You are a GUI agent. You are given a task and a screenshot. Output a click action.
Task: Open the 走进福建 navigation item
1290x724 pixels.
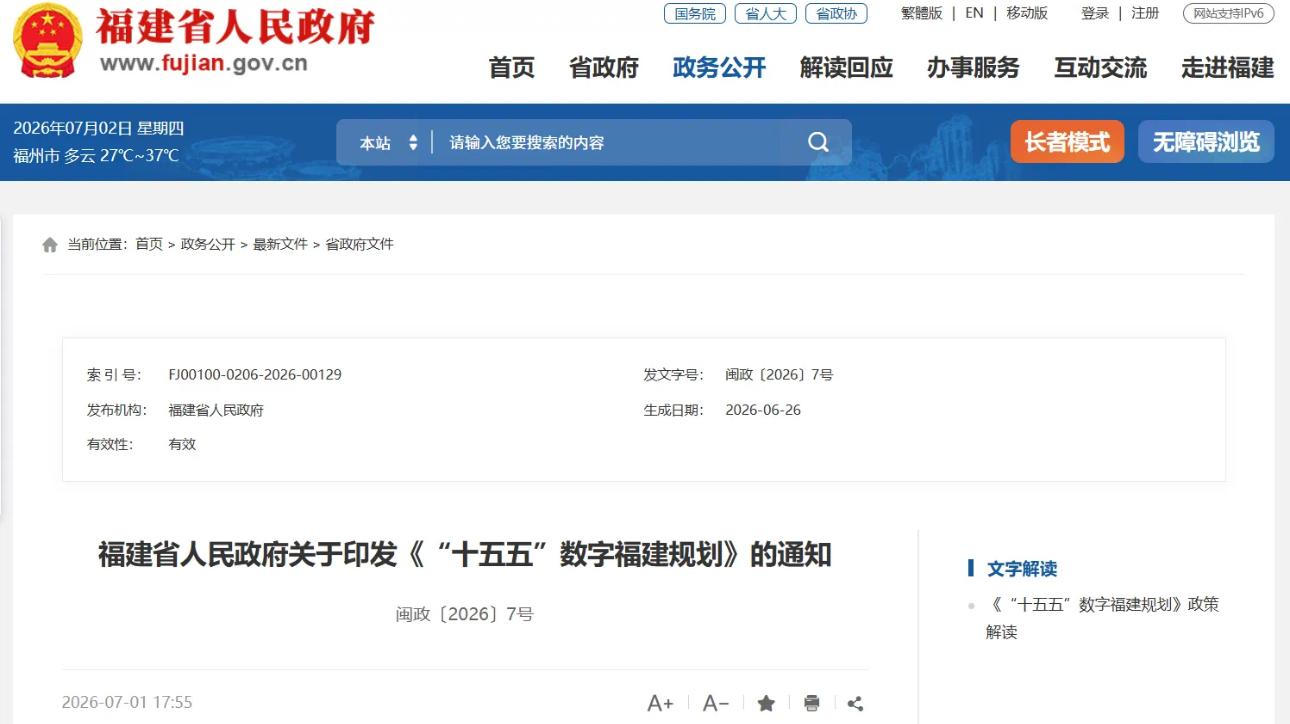point(1228,68)
